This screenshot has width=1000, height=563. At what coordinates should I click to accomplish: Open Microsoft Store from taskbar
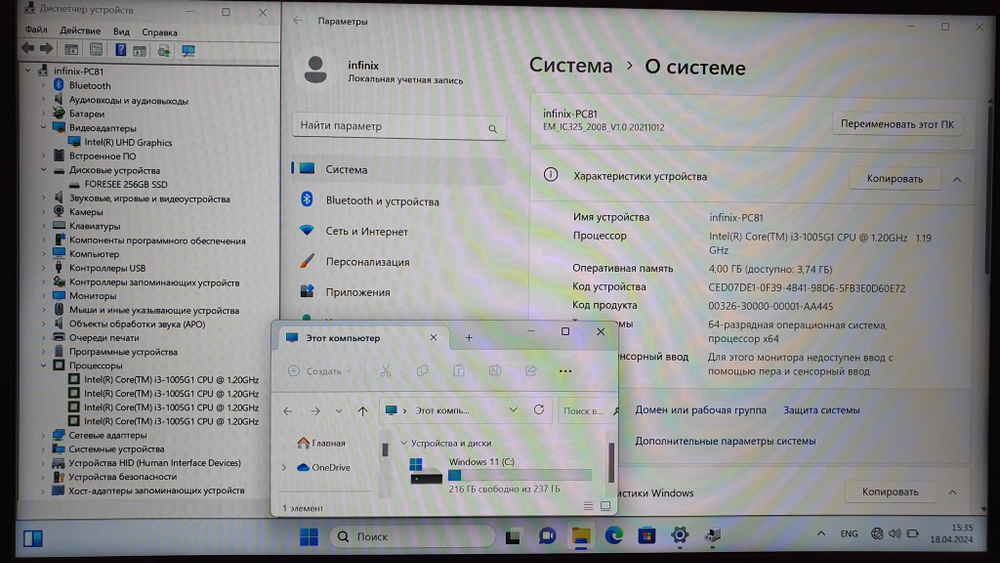pyautogui.click(x=647, y=536)
